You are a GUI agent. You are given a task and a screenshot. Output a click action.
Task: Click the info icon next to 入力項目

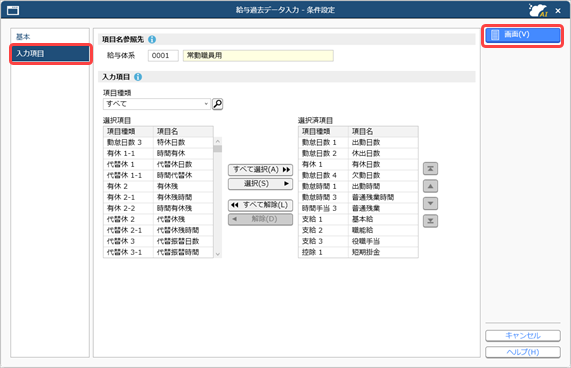point(138,77)
